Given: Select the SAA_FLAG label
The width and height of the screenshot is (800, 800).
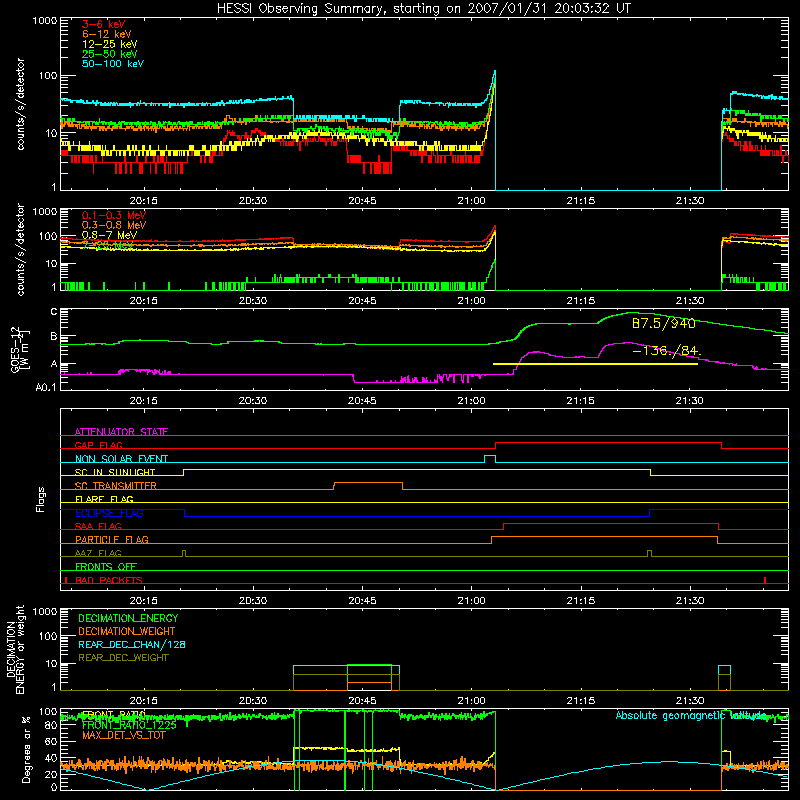Looking at the screenshot, I should (x=98, y=526).
